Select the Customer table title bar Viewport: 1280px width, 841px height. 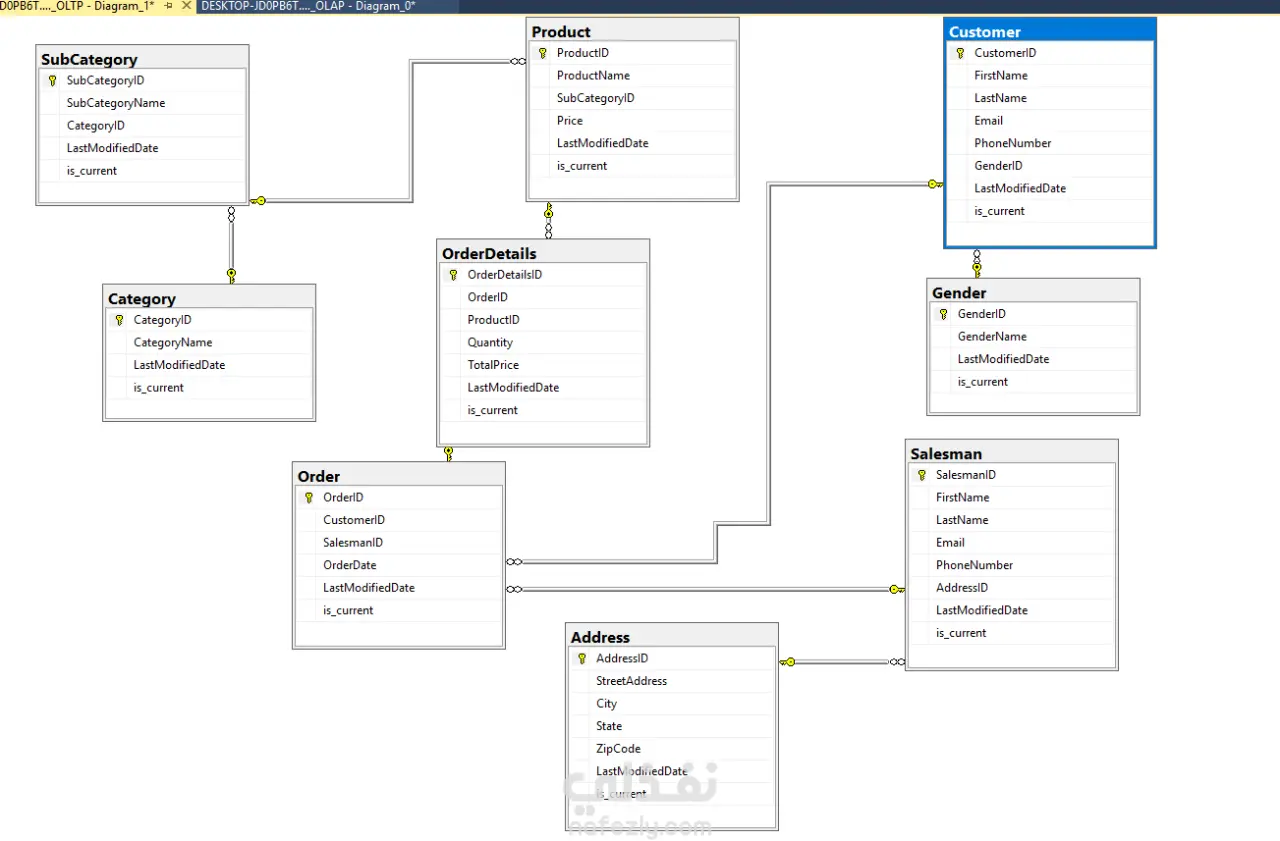click(x=1050, y=32)
